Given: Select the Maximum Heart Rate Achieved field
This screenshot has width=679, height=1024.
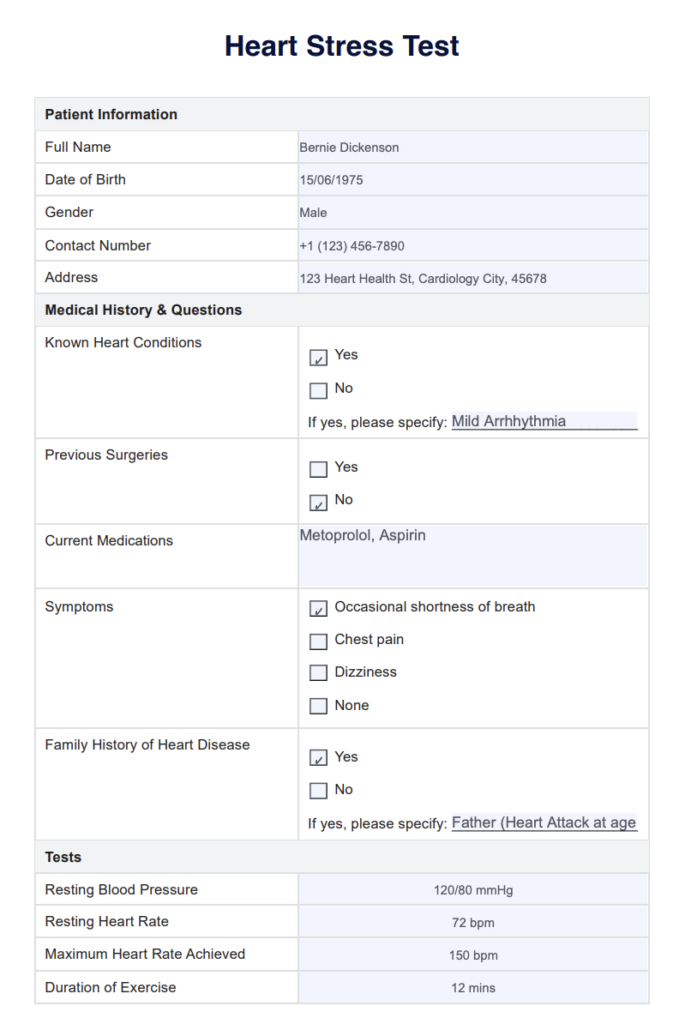Looking at the screenshot, I should click(x=473, y=955).
